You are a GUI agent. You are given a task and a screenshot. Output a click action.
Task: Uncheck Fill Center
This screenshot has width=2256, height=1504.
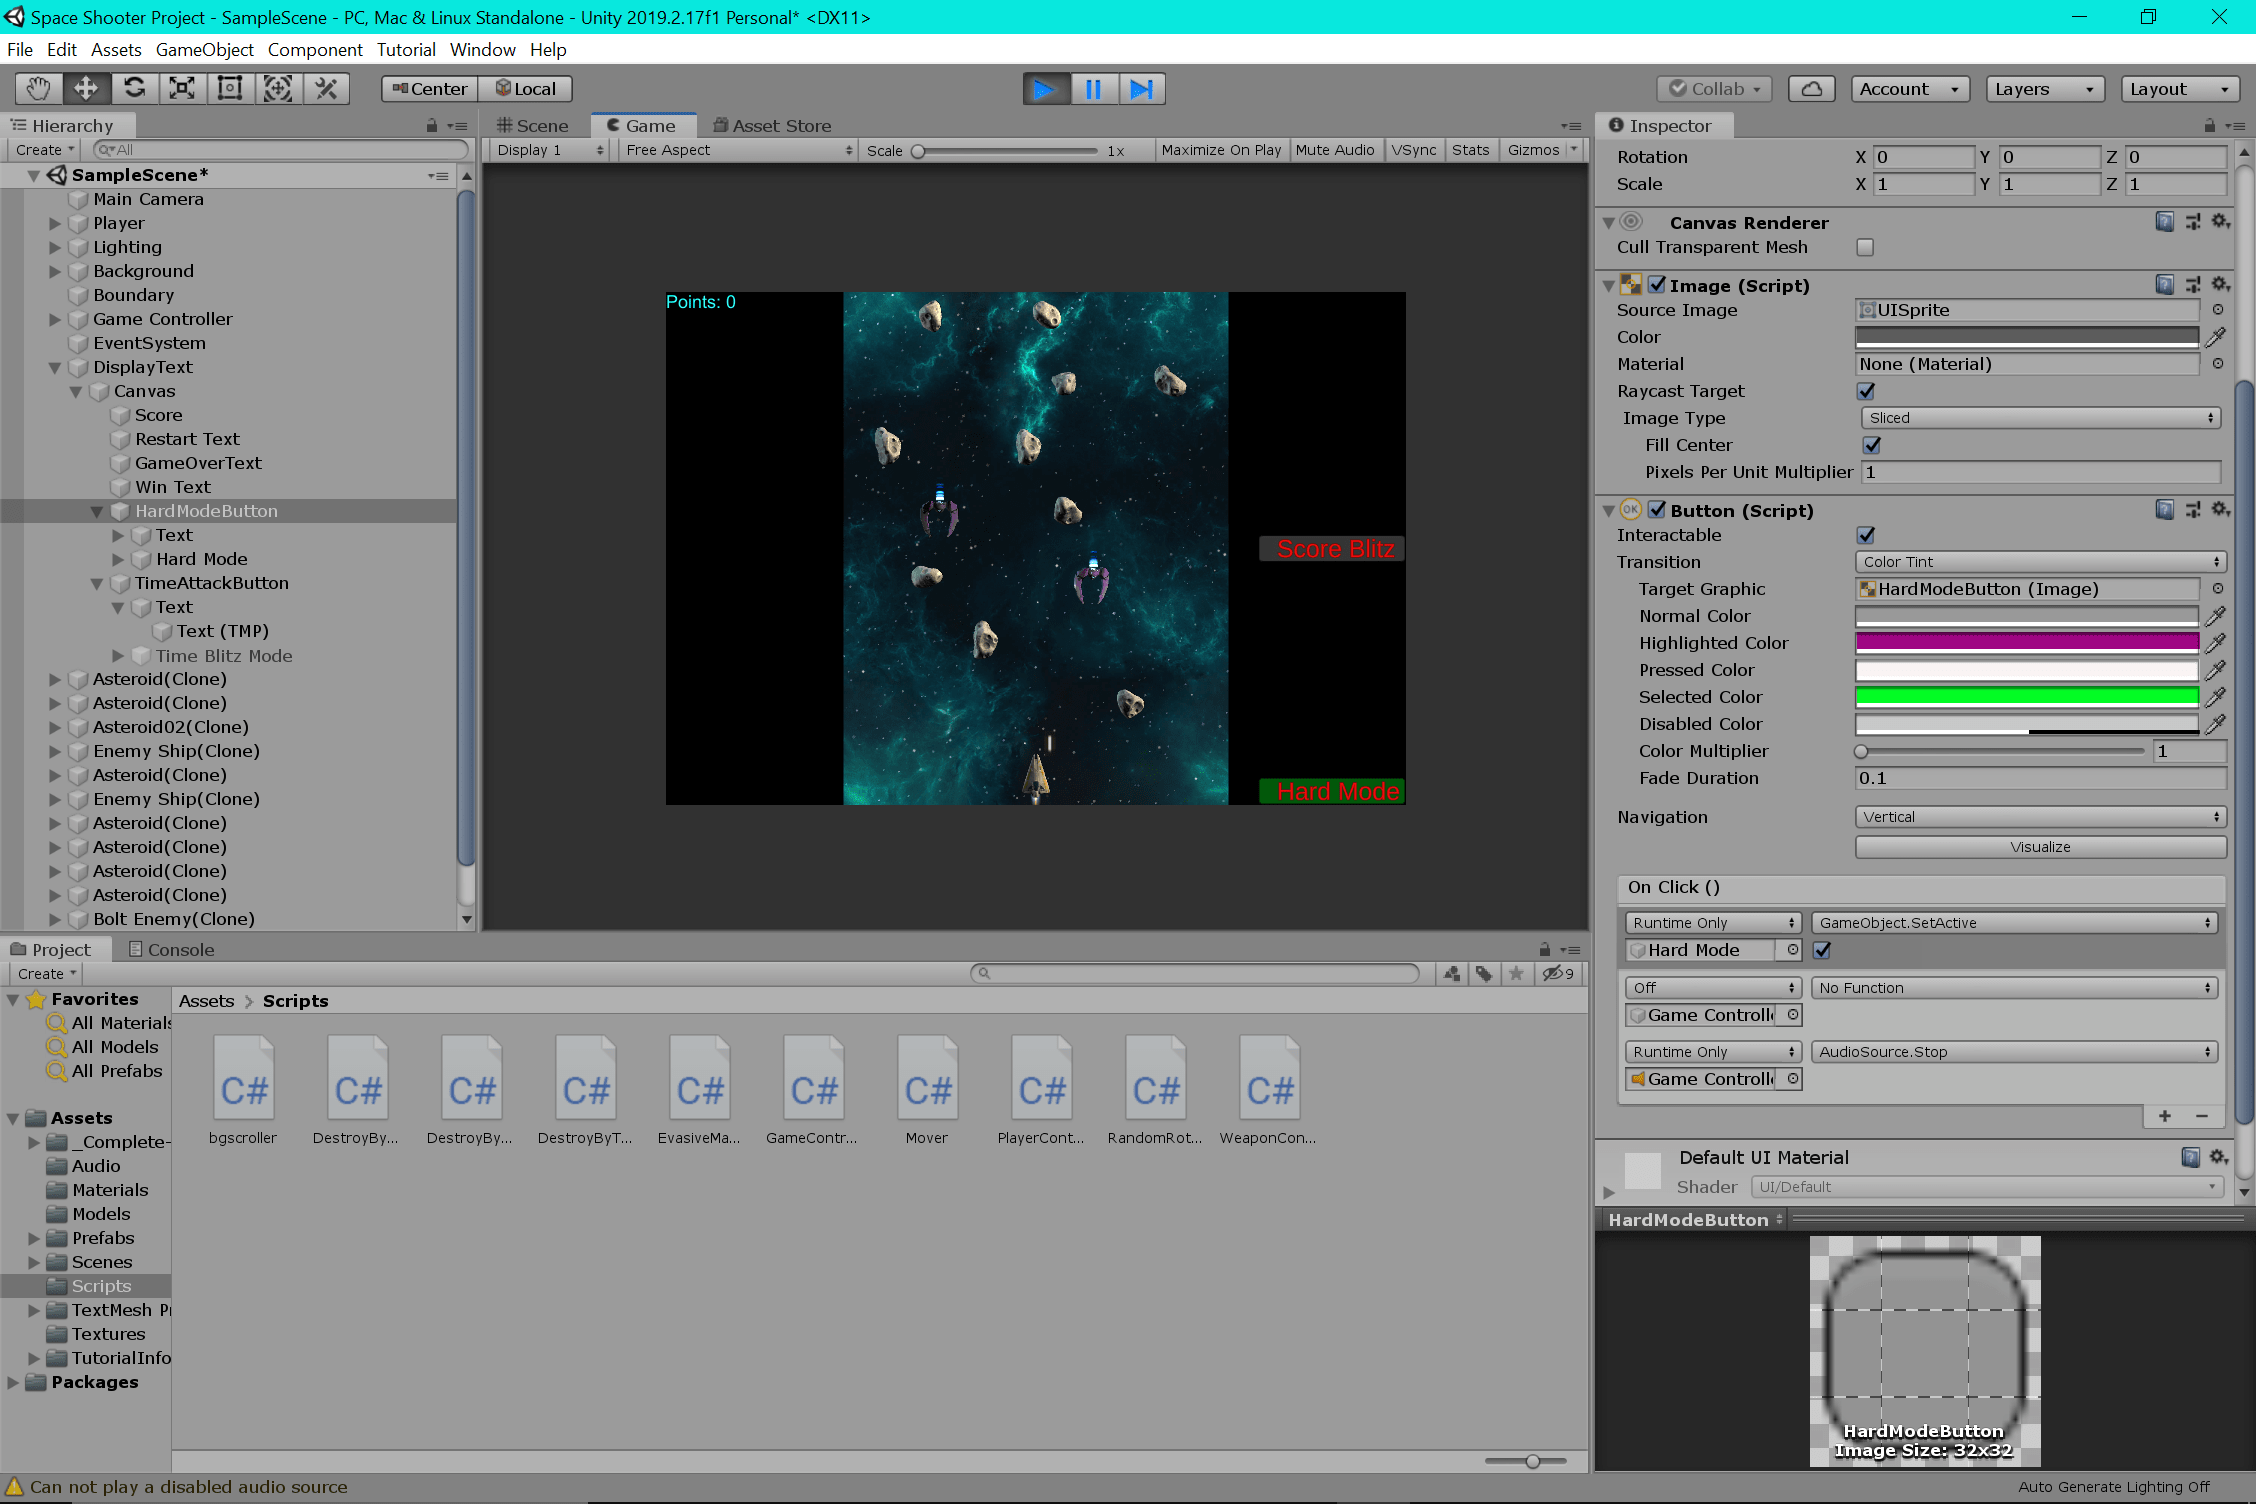click(1872, 445)
